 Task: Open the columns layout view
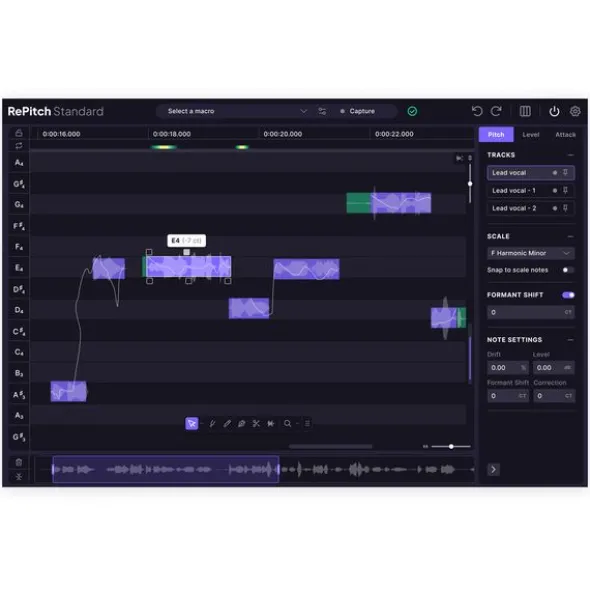[525, 111]
